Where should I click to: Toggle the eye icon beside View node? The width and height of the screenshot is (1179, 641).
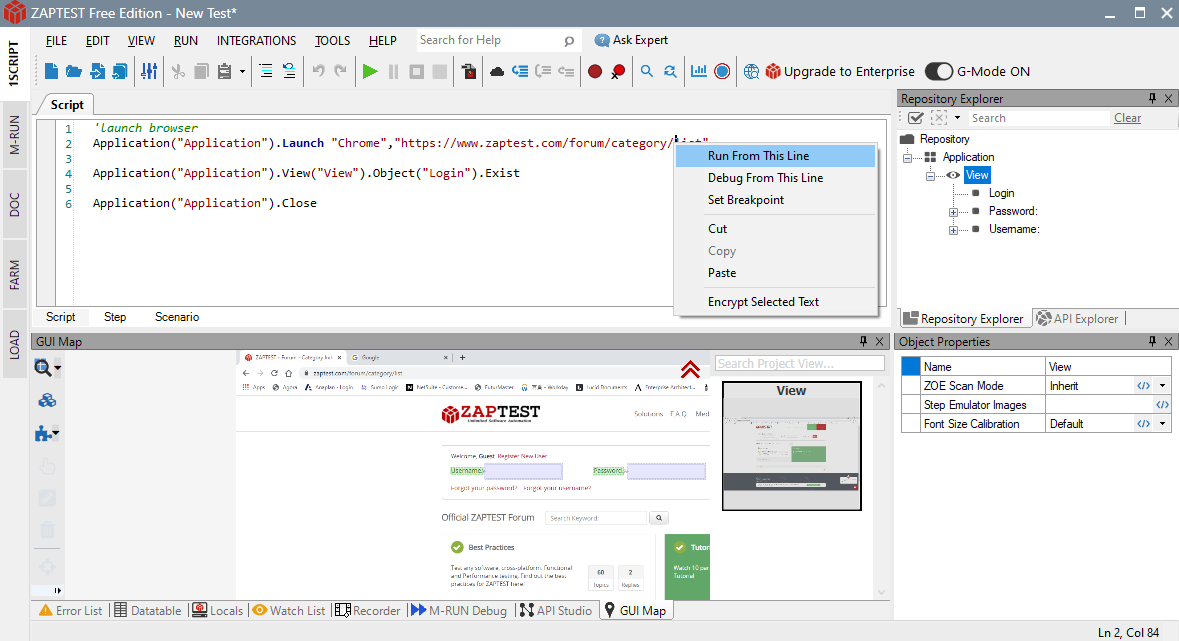[x=953, y=175]
